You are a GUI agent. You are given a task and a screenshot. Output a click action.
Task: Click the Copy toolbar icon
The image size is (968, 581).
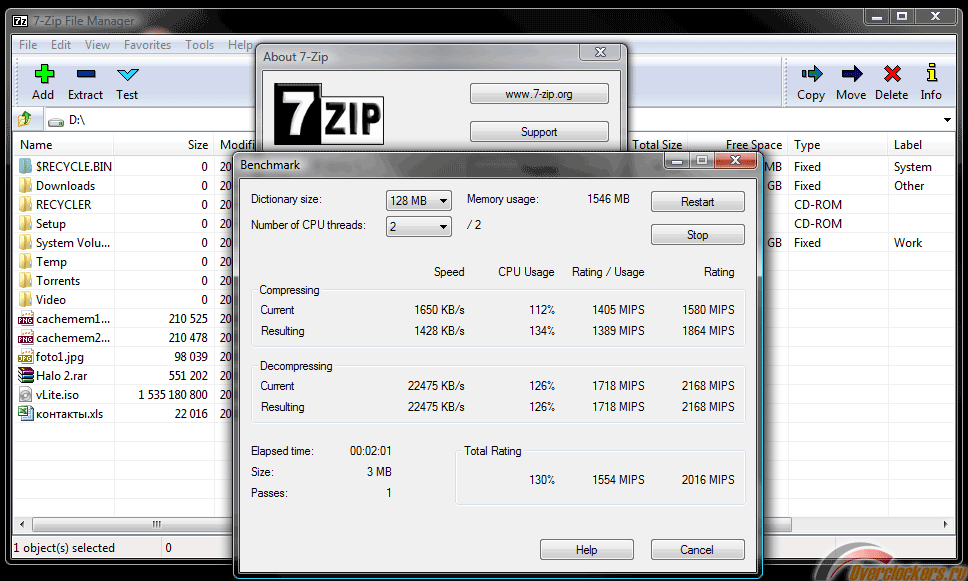coord(812,74)
